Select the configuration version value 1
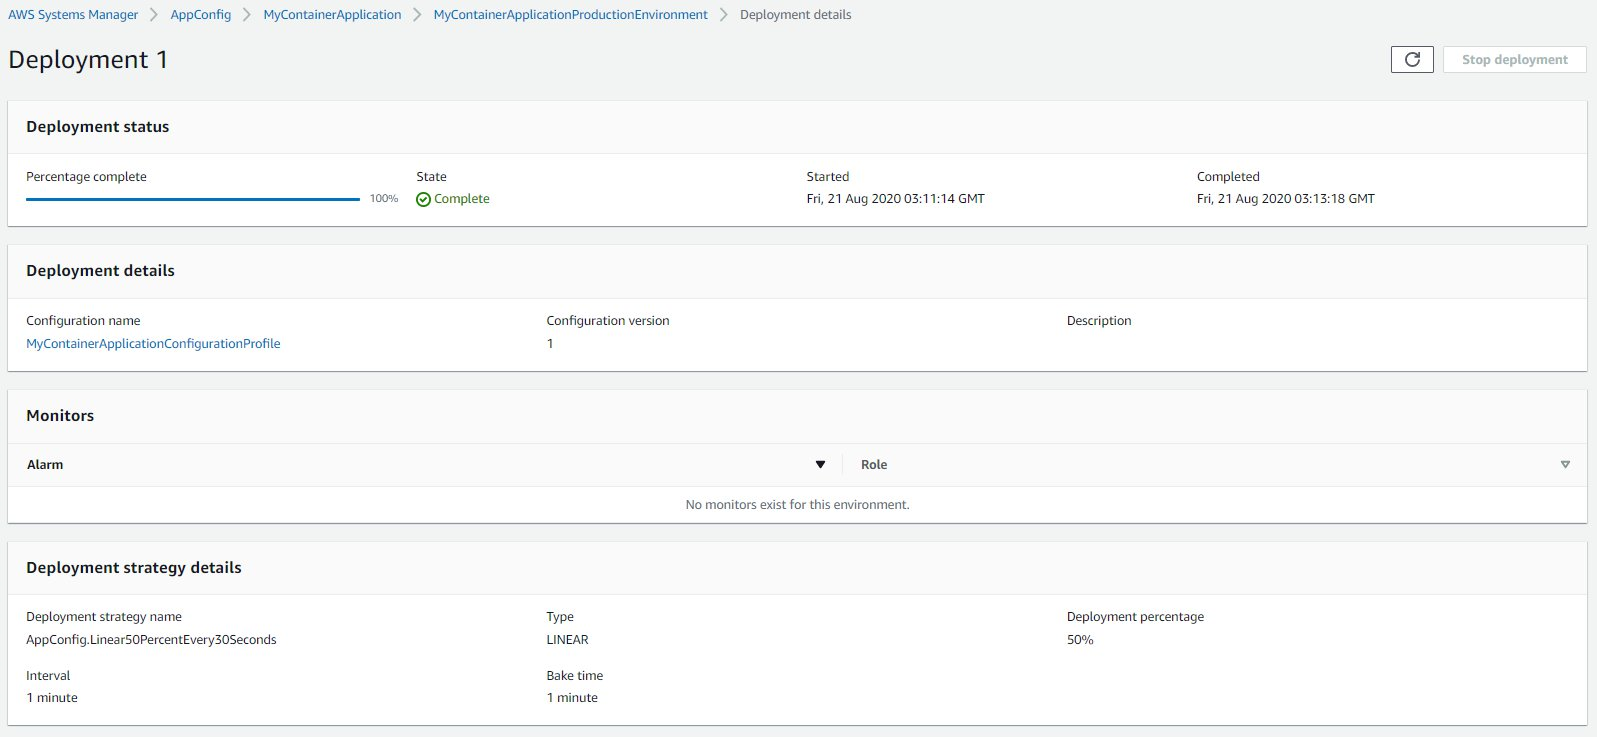 550,343
